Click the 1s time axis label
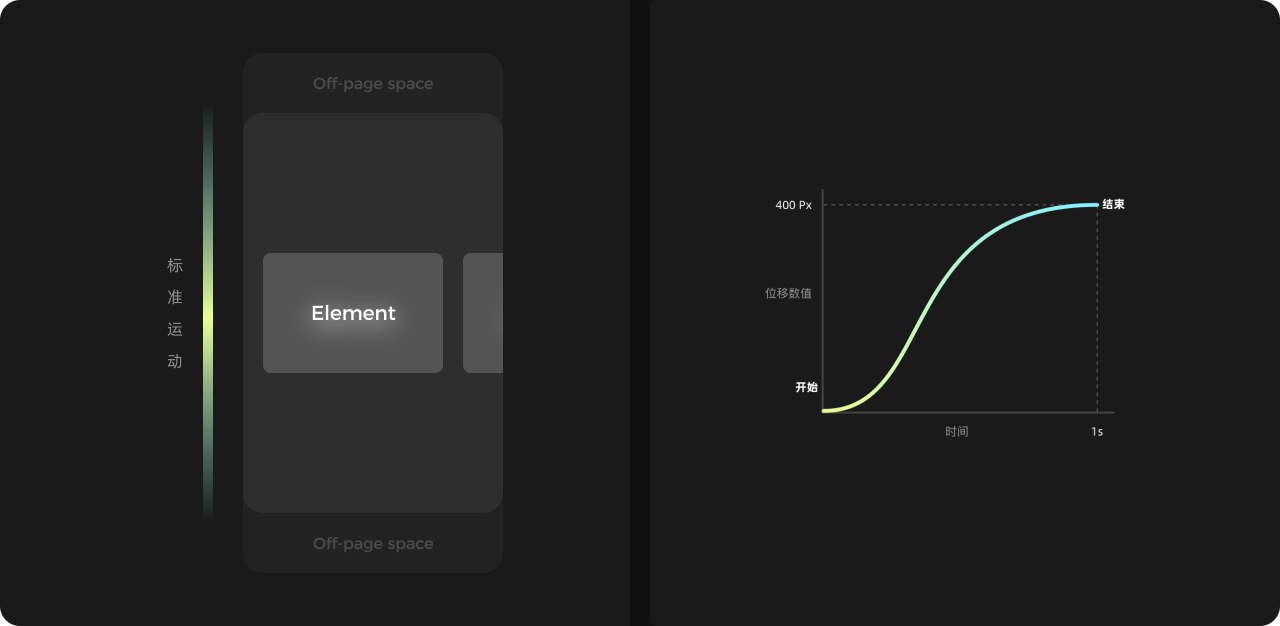The height and width of the screenshot is (626, 1280). click(x=1097, y=432)
